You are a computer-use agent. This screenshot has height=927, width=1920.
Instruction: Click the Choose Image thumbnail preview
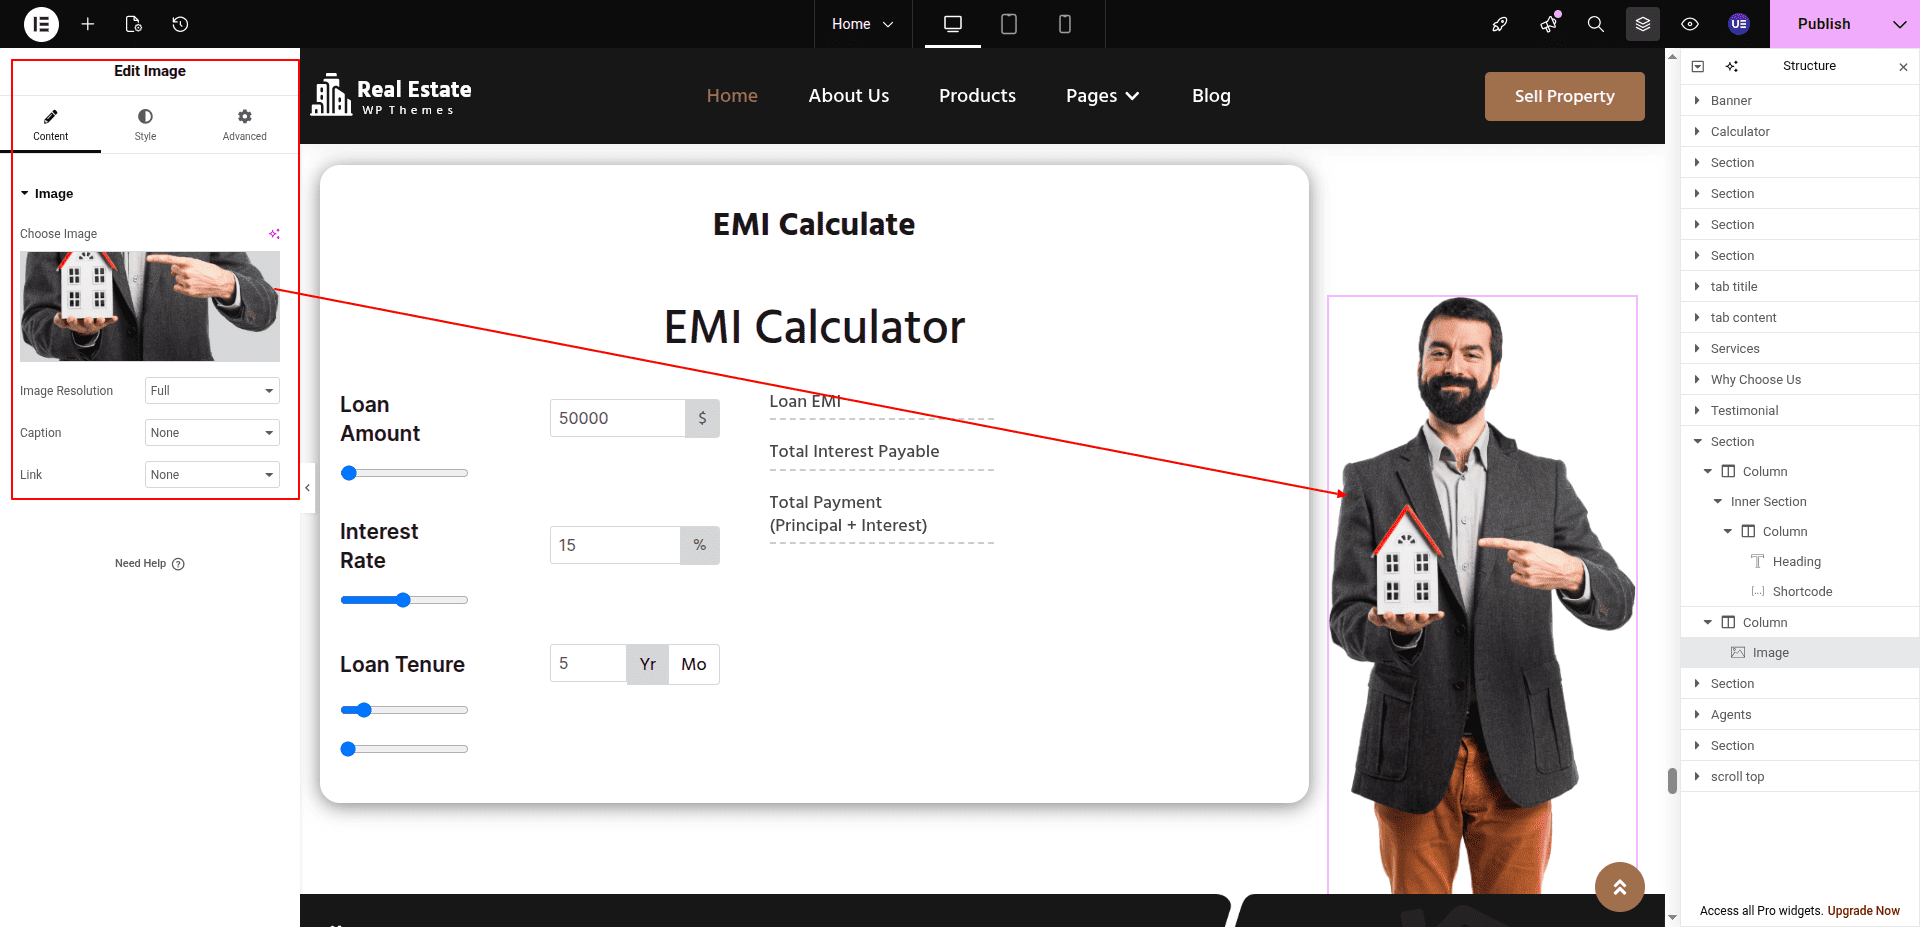[x=150, y=306]
